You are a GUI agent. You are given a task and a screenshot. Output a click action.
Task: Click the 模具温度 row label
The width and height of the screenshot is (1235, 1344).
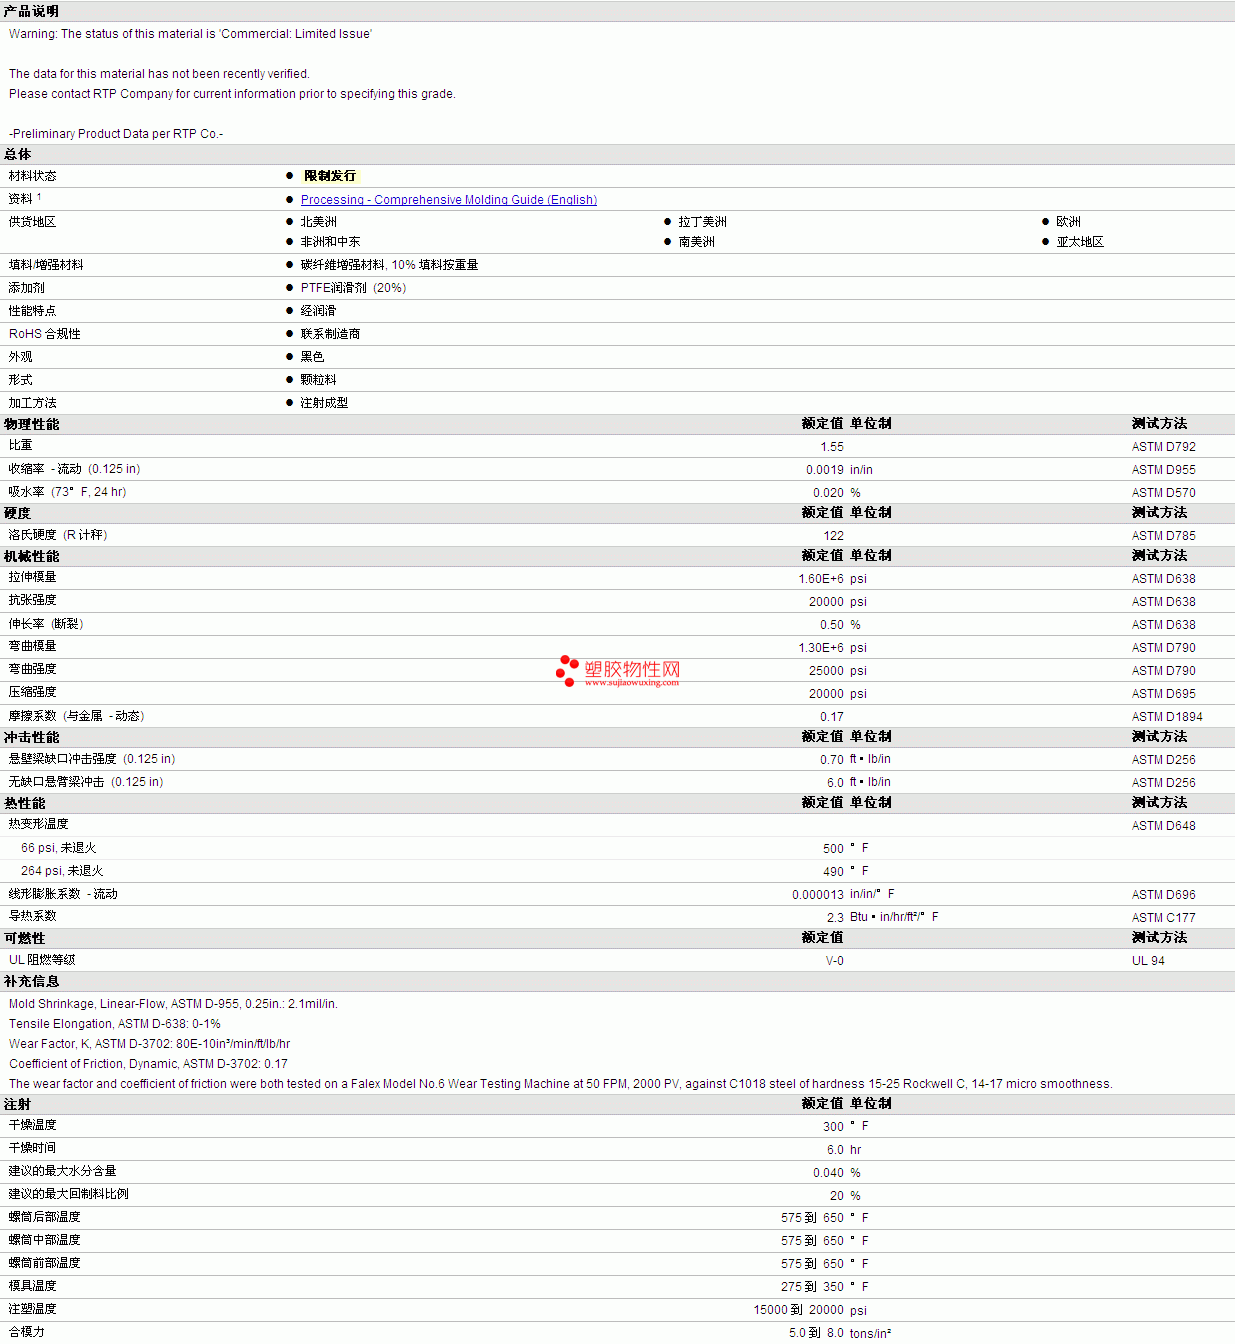33,1286
